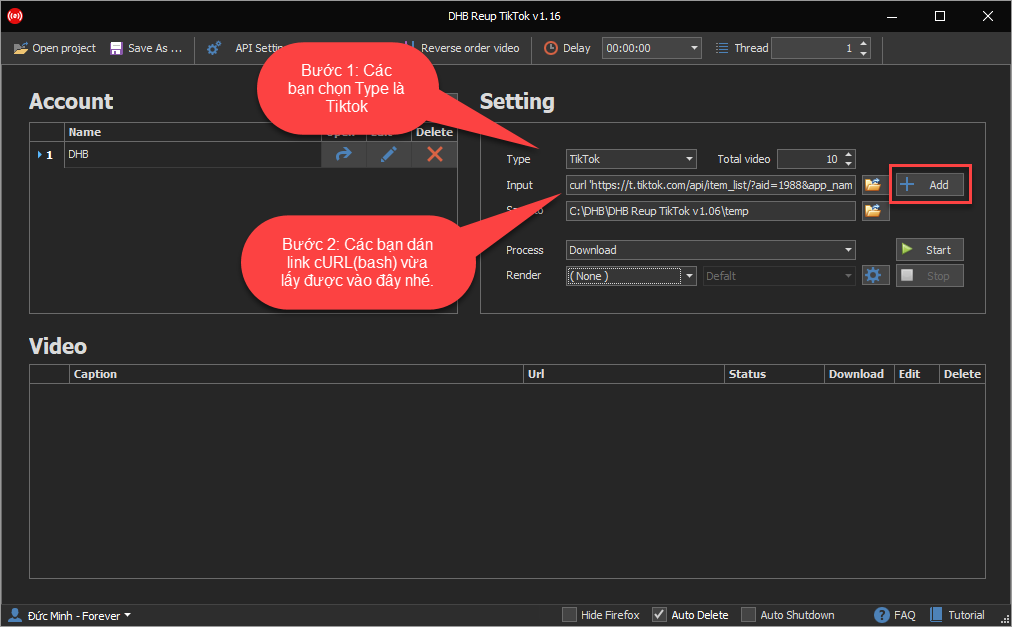The image size is (1012, 627).
Task: Click the Delete column header in Video table
Action: [x=962, y=374]
